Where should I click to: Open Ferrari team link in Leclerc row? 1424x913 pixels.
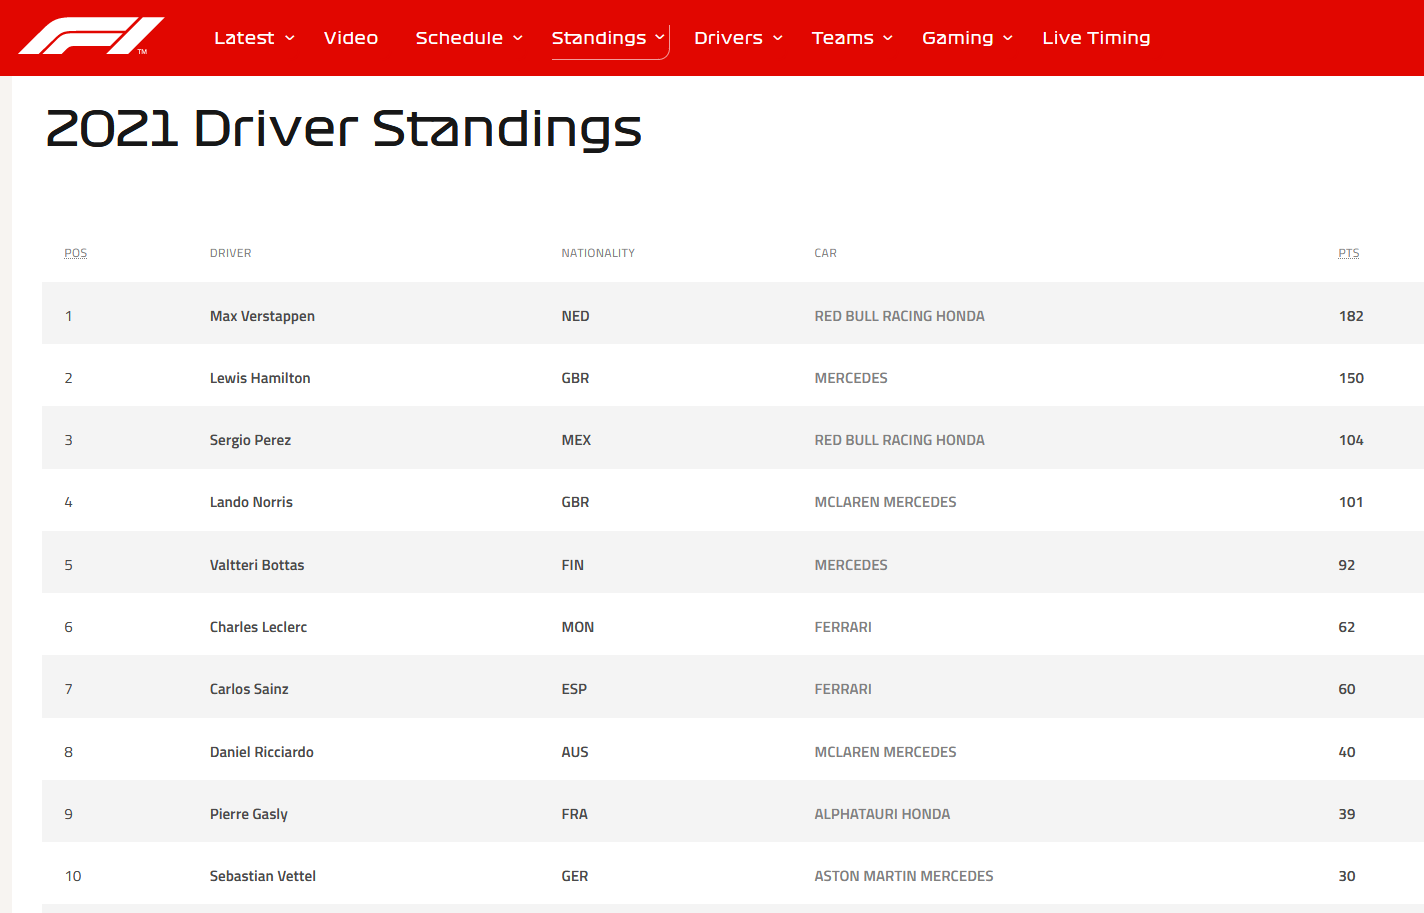tap(843, 627)
